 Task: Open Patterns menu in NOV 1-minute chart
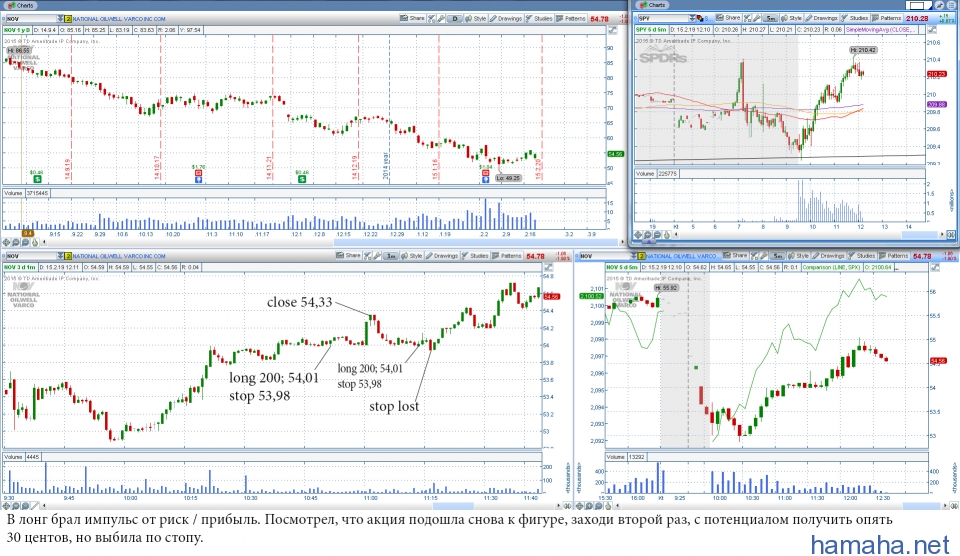pyautogui.click(x=507, y=256)
